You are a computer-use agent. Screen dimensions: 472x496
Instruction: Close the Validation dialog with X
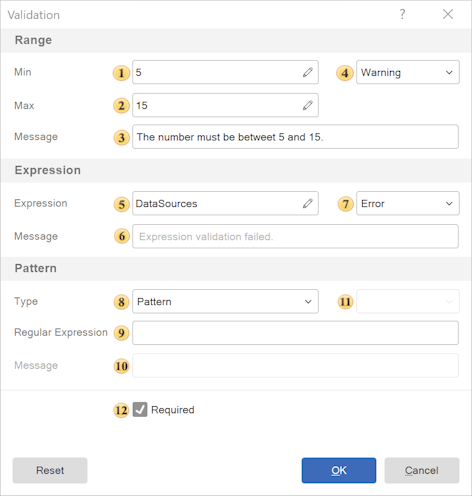click(x=448, y=14)
